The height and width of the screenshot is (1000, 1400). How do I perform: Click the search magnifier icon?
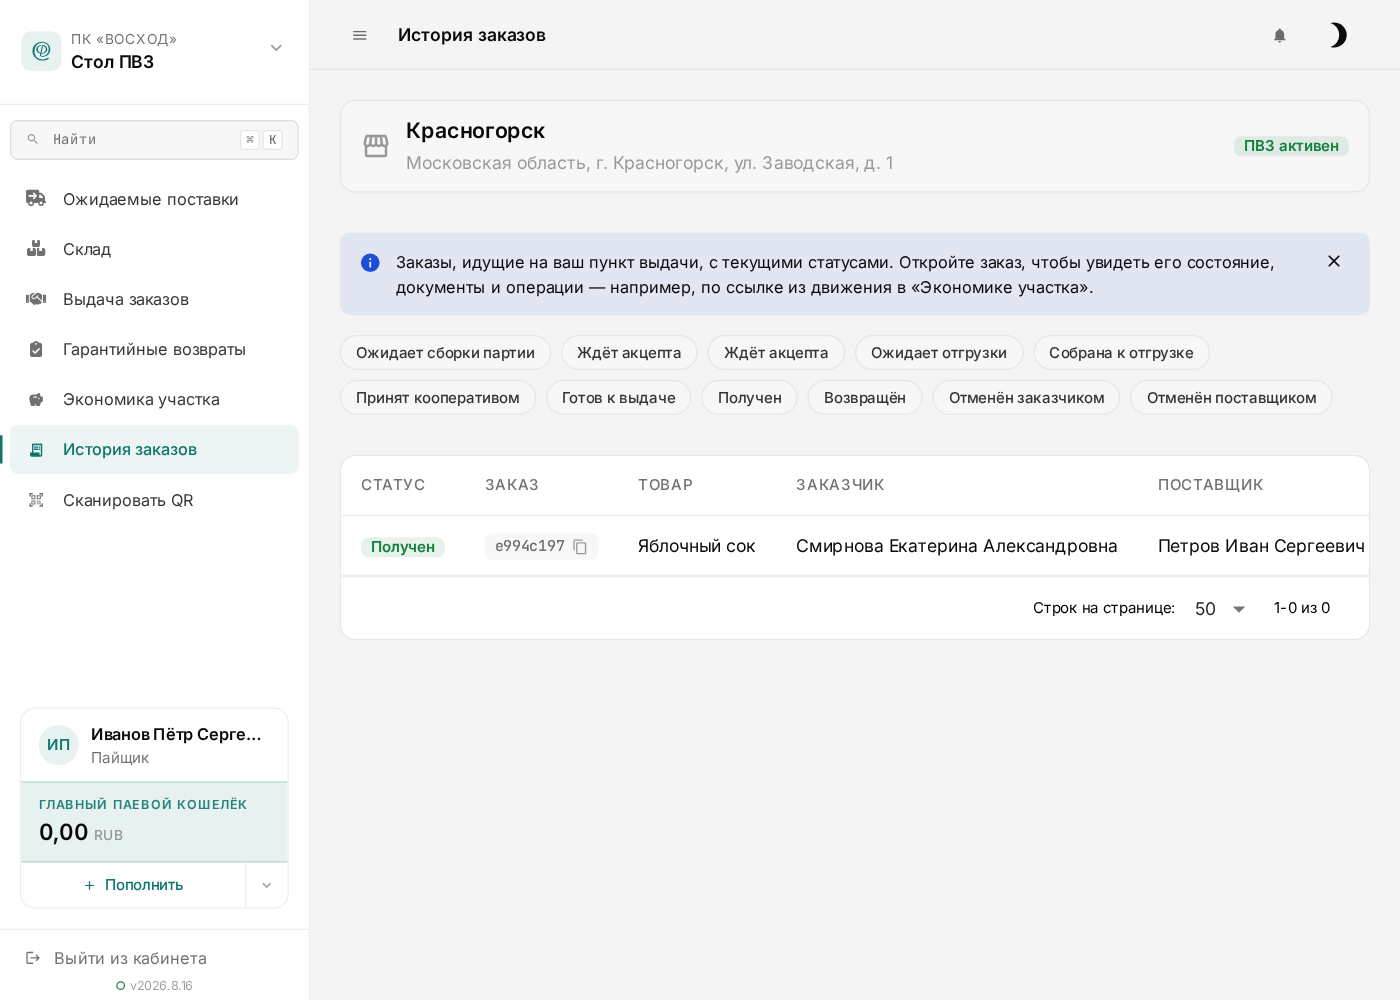pyautogui.click(x=33, y=140)
